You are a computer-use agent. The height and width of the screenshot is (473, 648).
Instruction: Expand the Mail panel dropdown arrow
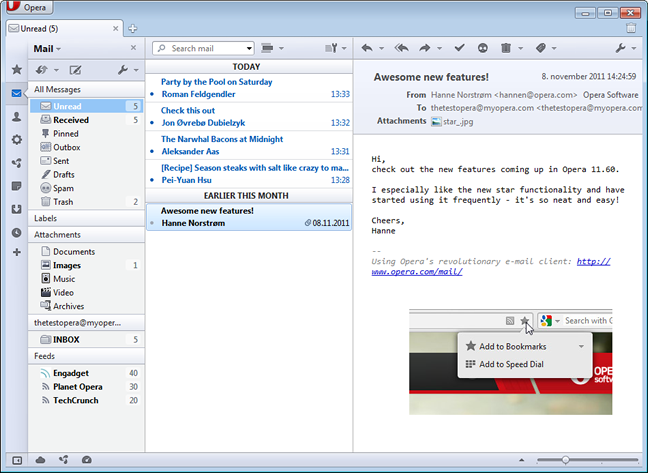59,49
